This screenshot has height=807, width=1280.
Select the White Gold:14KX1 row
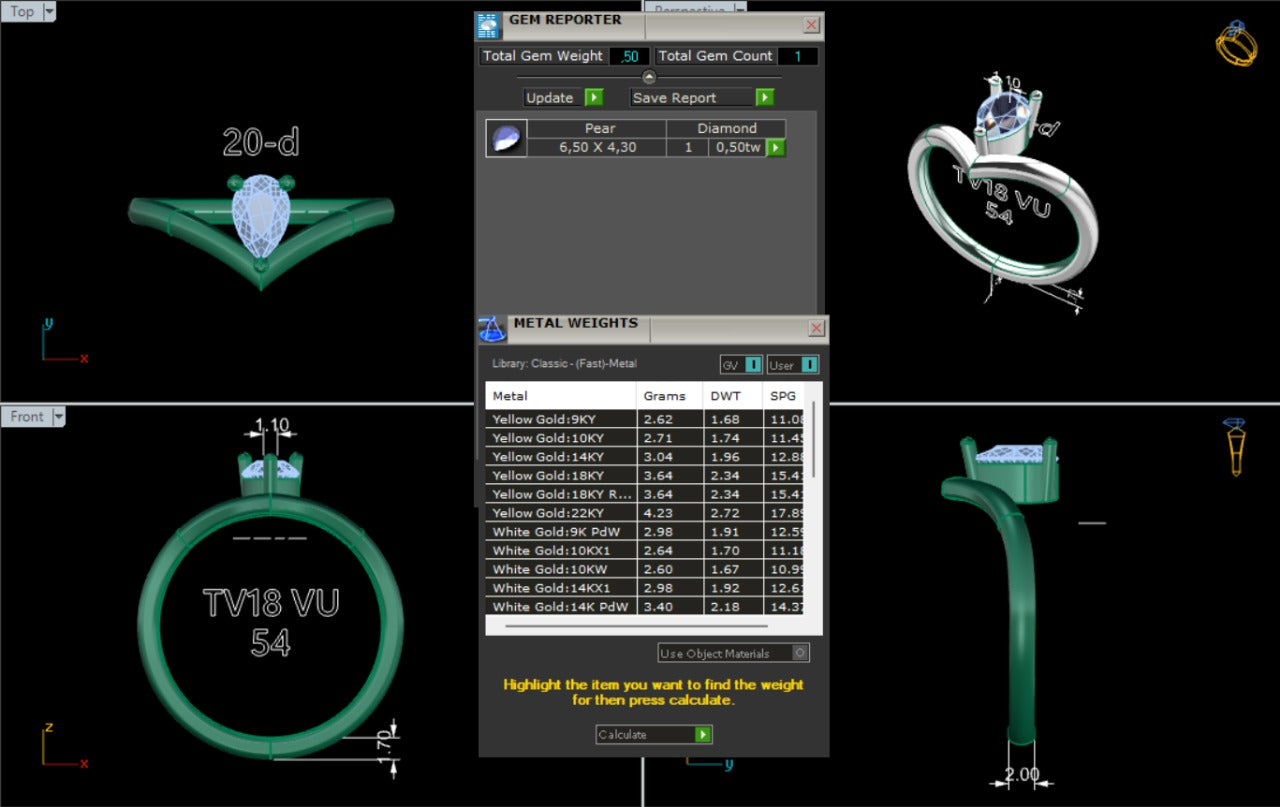pyautogui.click(x=646, y=587)
